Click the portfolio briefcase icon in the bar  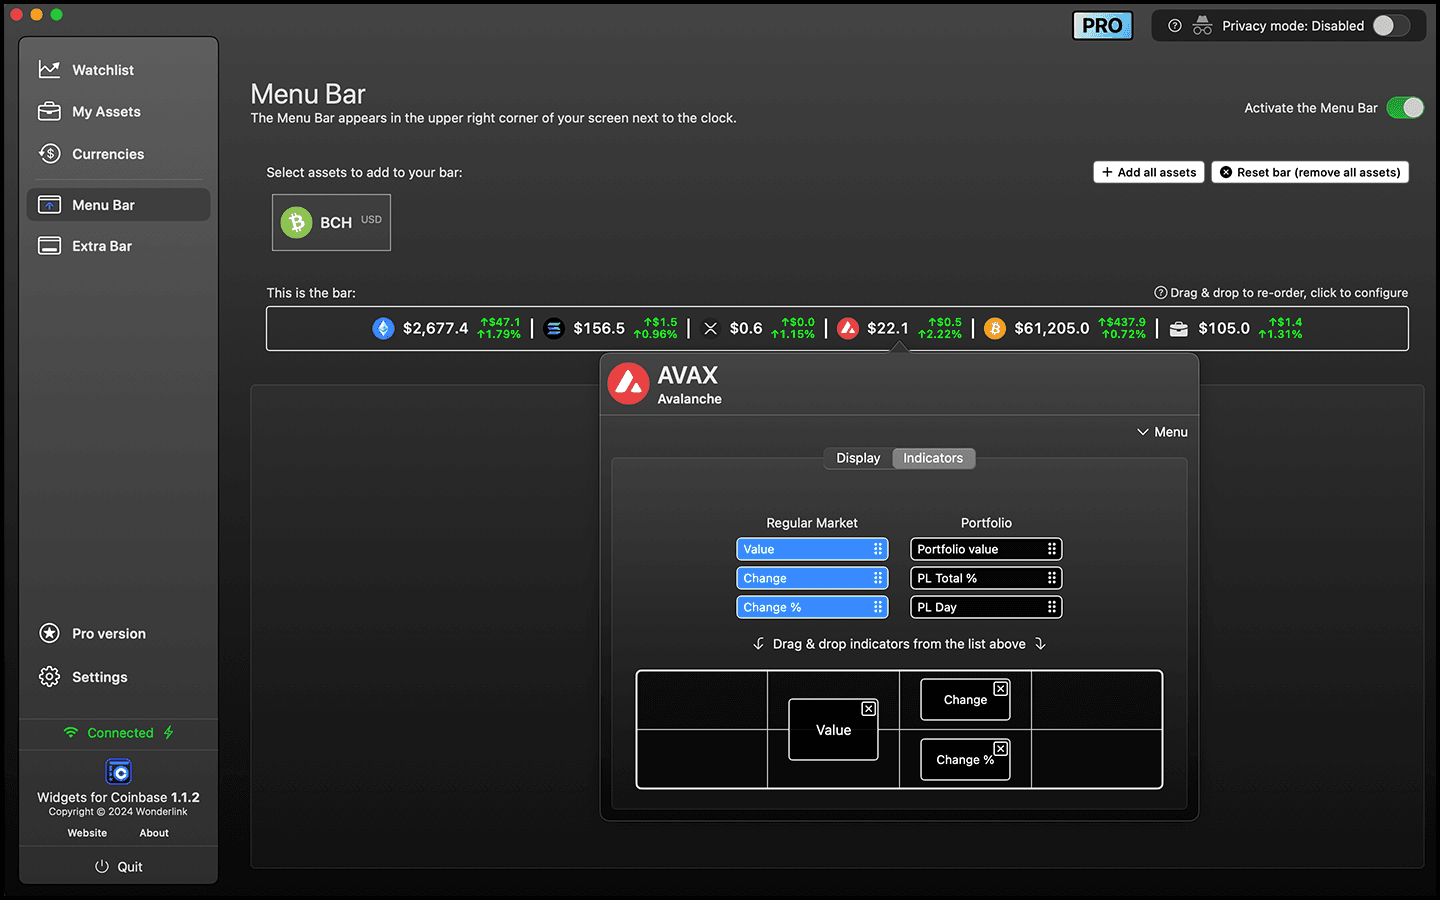pos(1177,328)
